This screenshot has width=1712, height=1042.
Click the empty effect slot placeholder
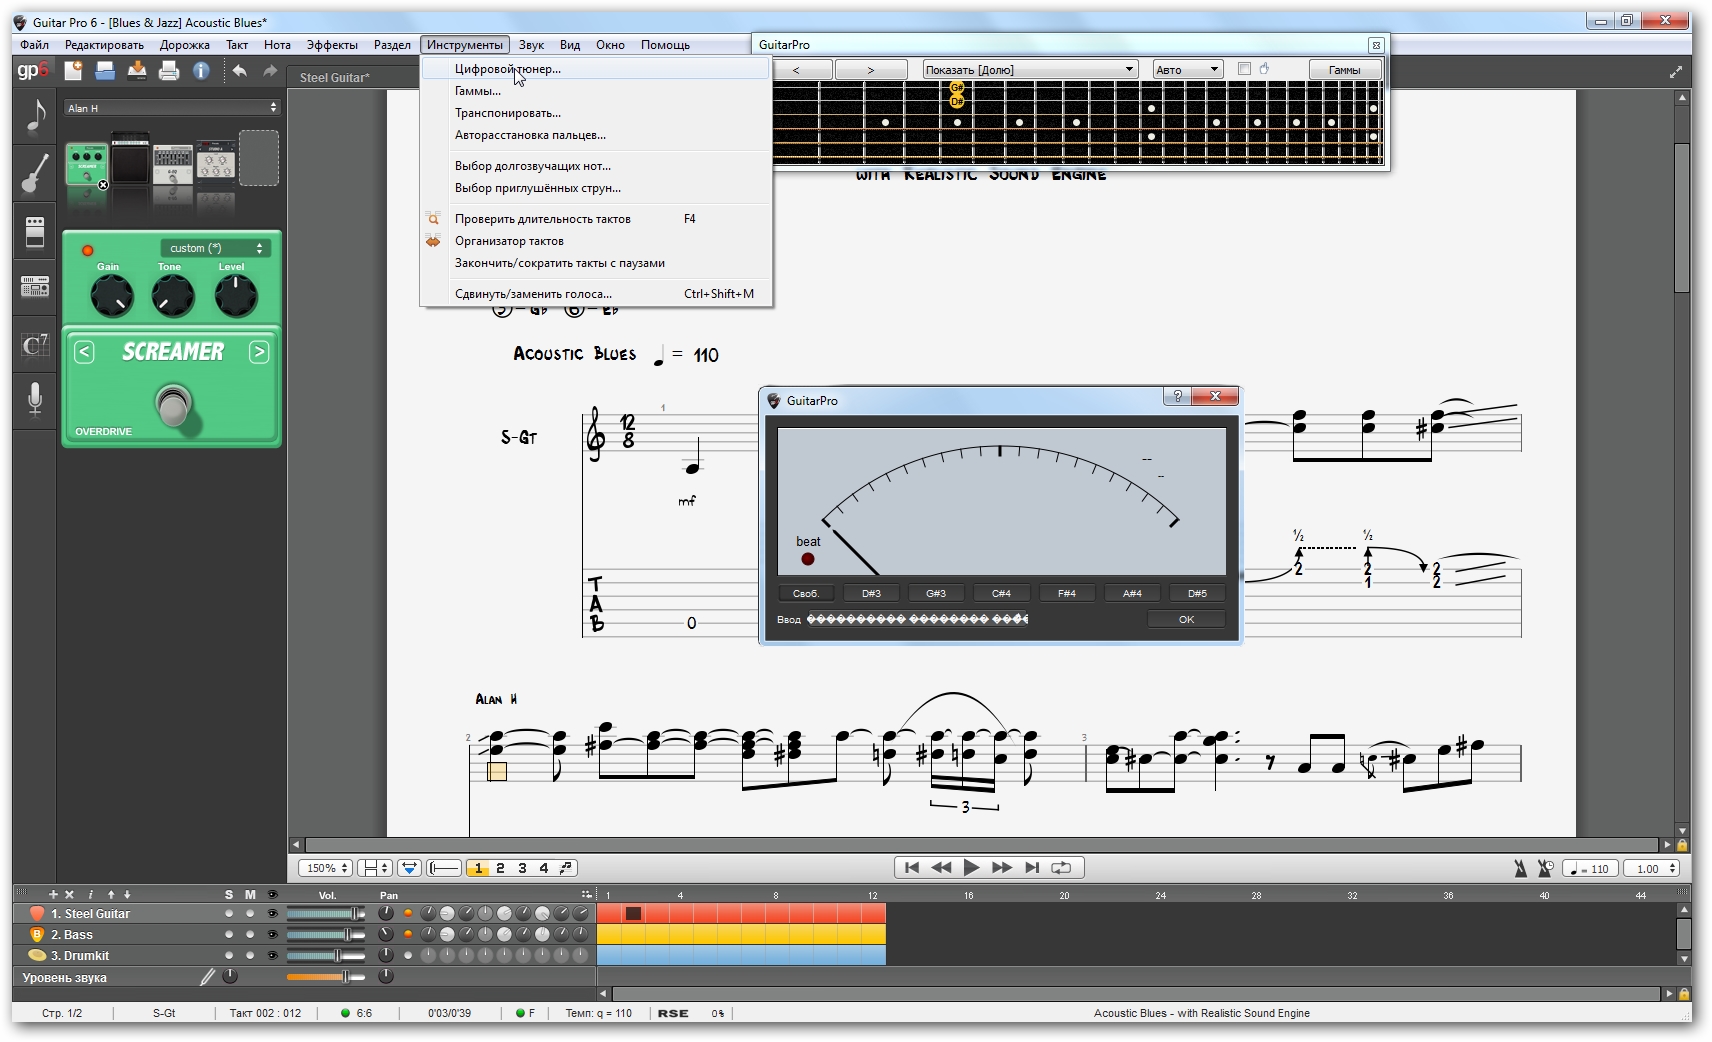coord(258,158)
